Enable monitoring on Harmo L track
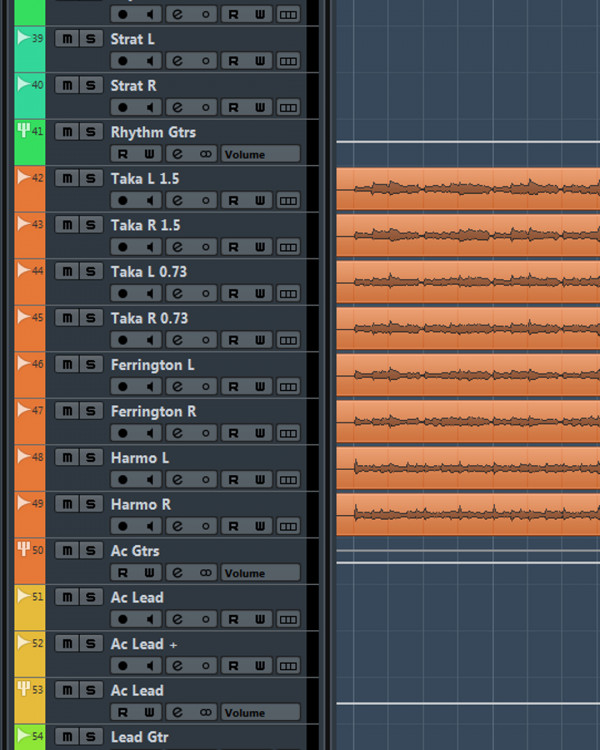 click(150, 479)
